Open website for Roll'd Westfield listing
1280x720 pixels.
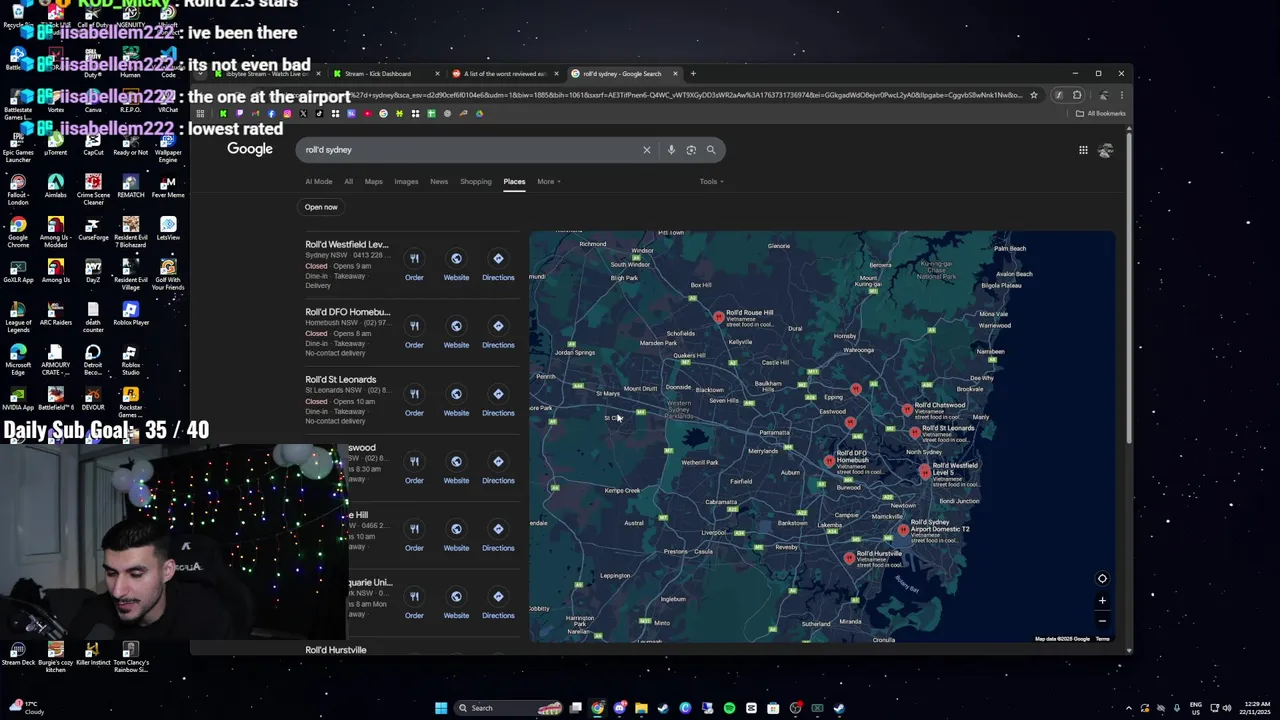click(x=456, y=266)
